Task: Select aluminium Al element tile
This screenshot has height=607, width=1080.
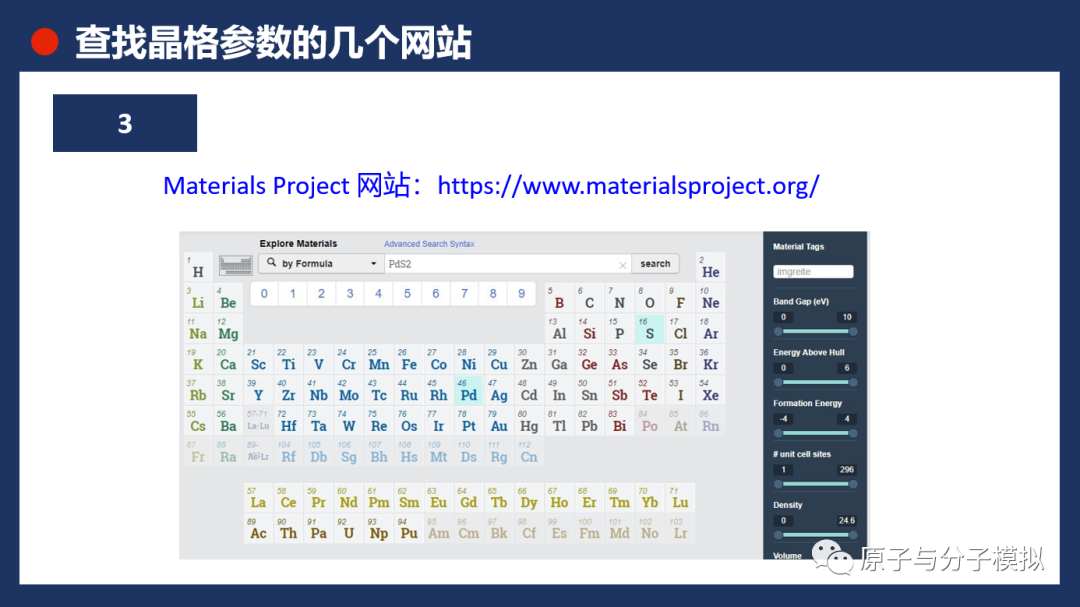Action: point(559,329)
